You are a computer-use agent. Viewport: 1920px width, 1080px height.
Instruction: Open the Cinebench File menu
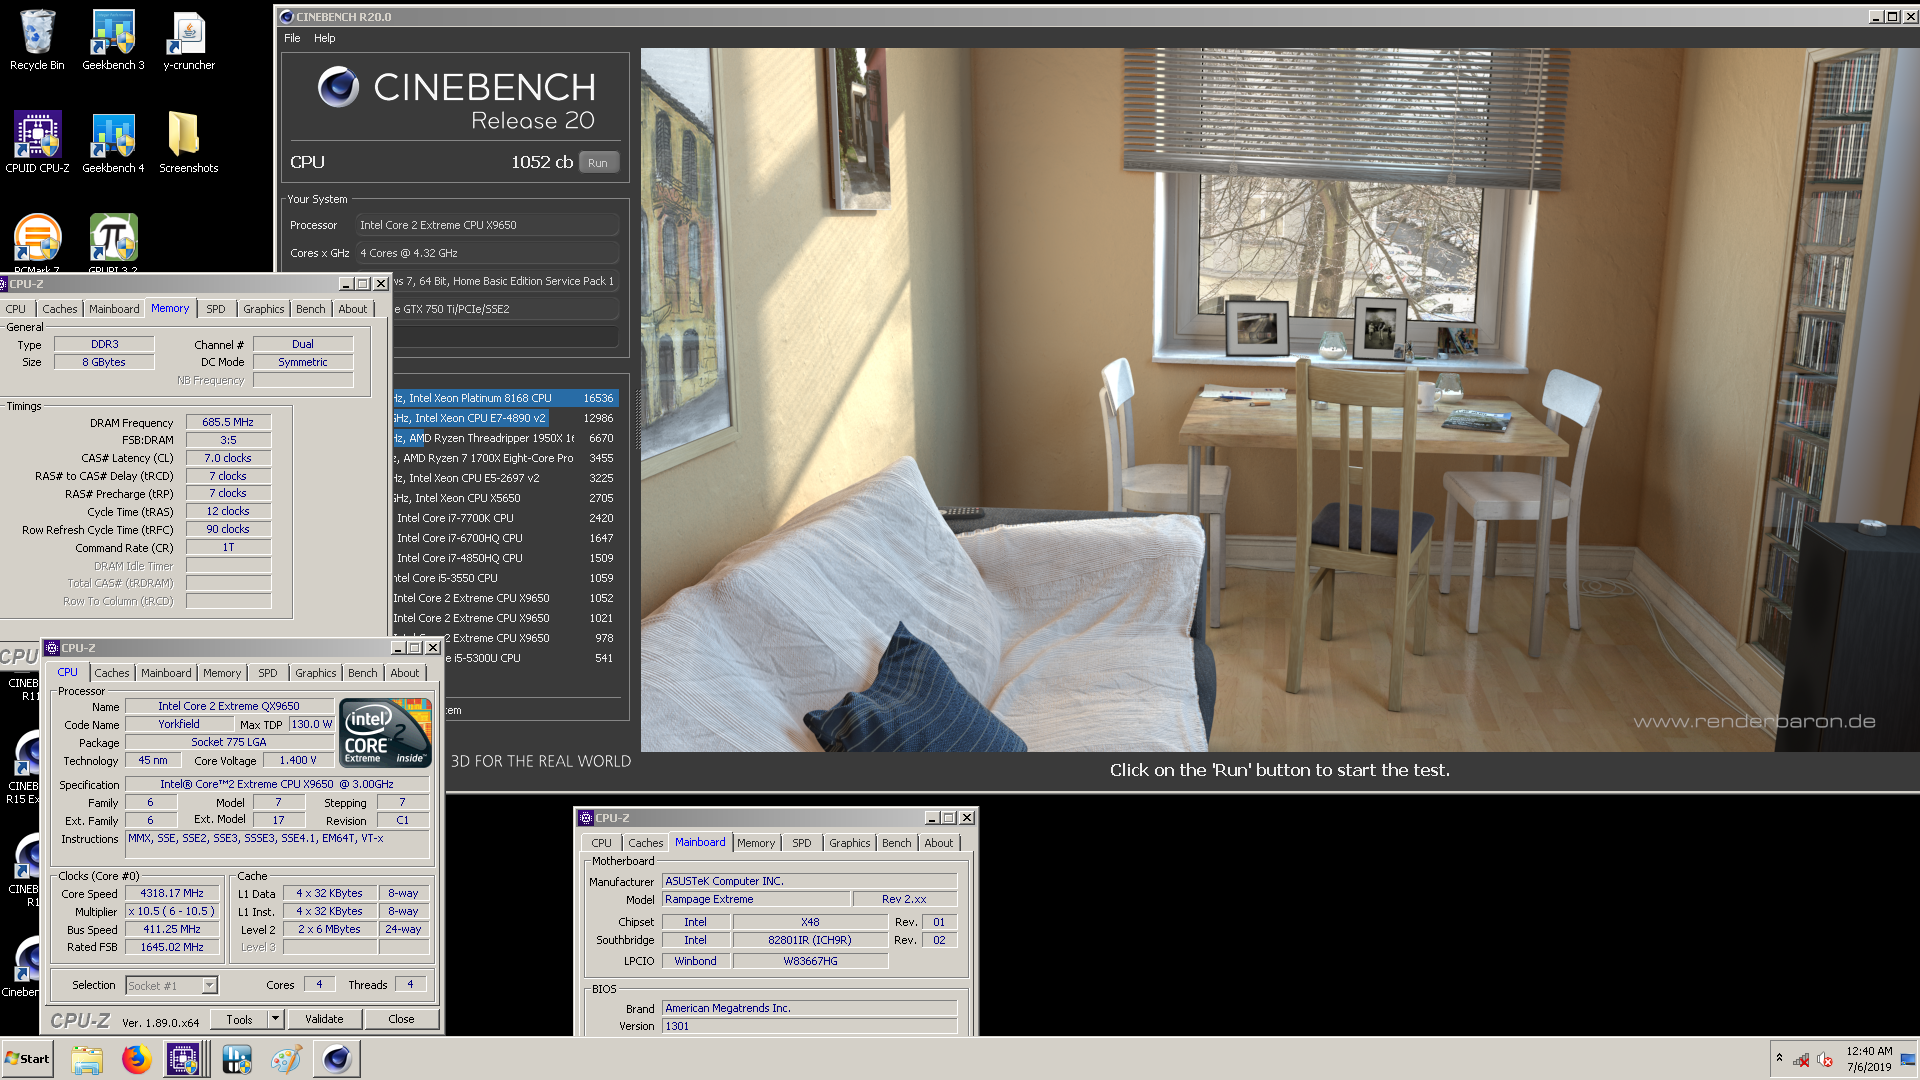292,38
